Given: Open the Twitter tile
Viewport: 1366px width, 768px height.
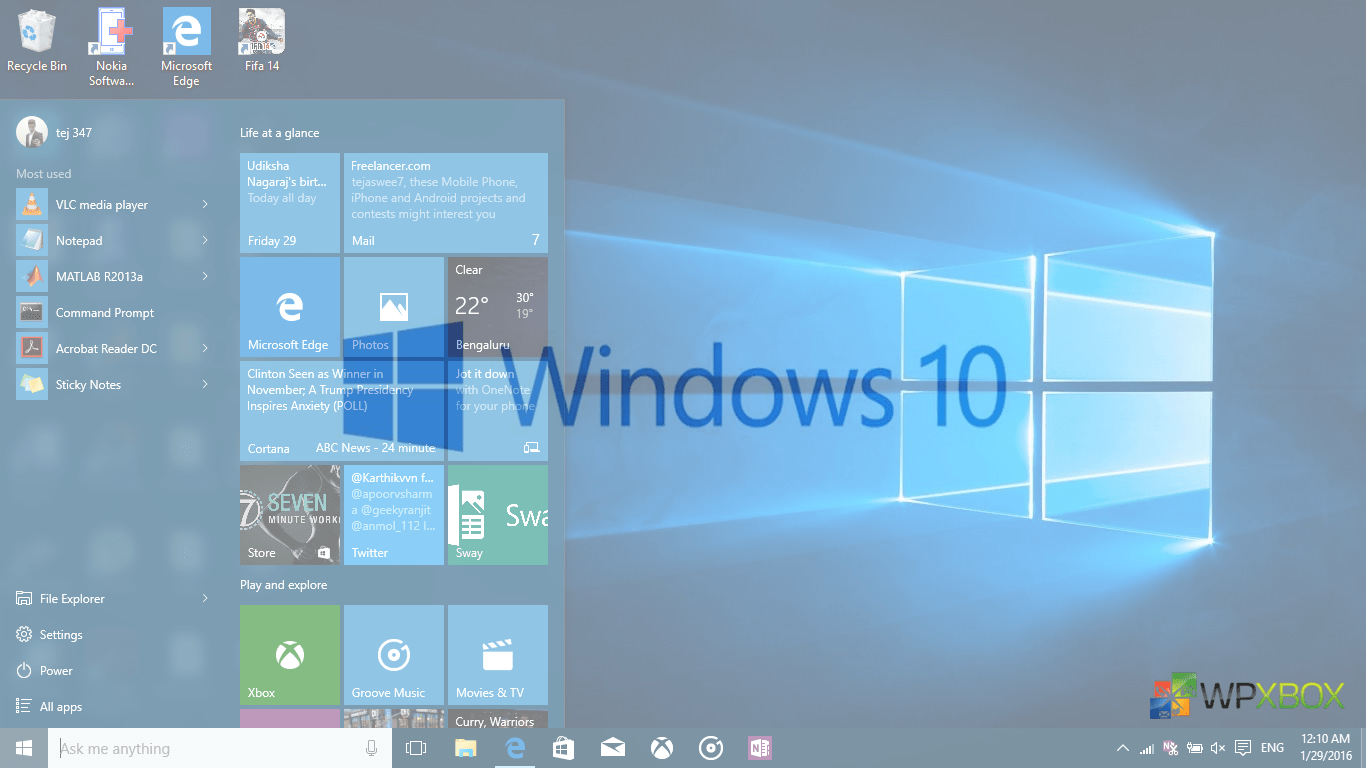Looking at the screenshot, I should pyautogui.click(x=394, y=515).
